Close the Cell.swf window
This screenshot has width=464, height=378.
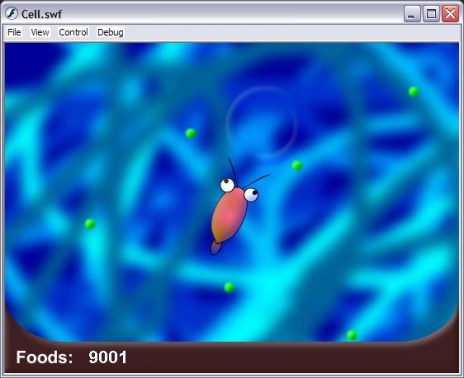pos(450,14)
